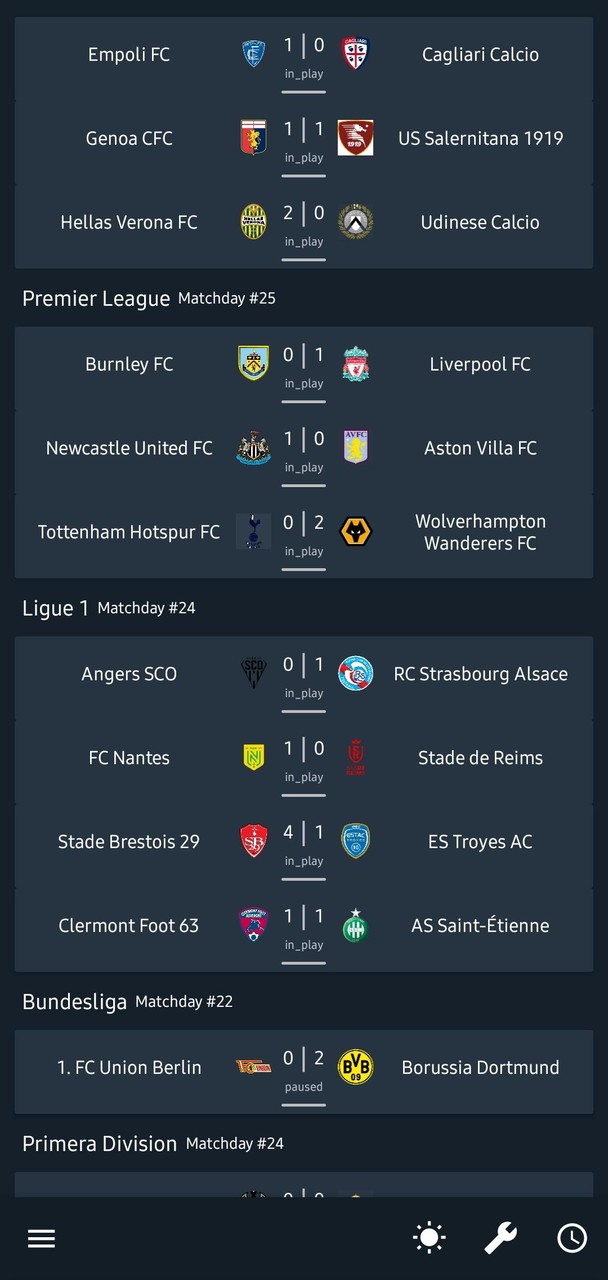Click the Empoli FC team logo

(253, 54)
